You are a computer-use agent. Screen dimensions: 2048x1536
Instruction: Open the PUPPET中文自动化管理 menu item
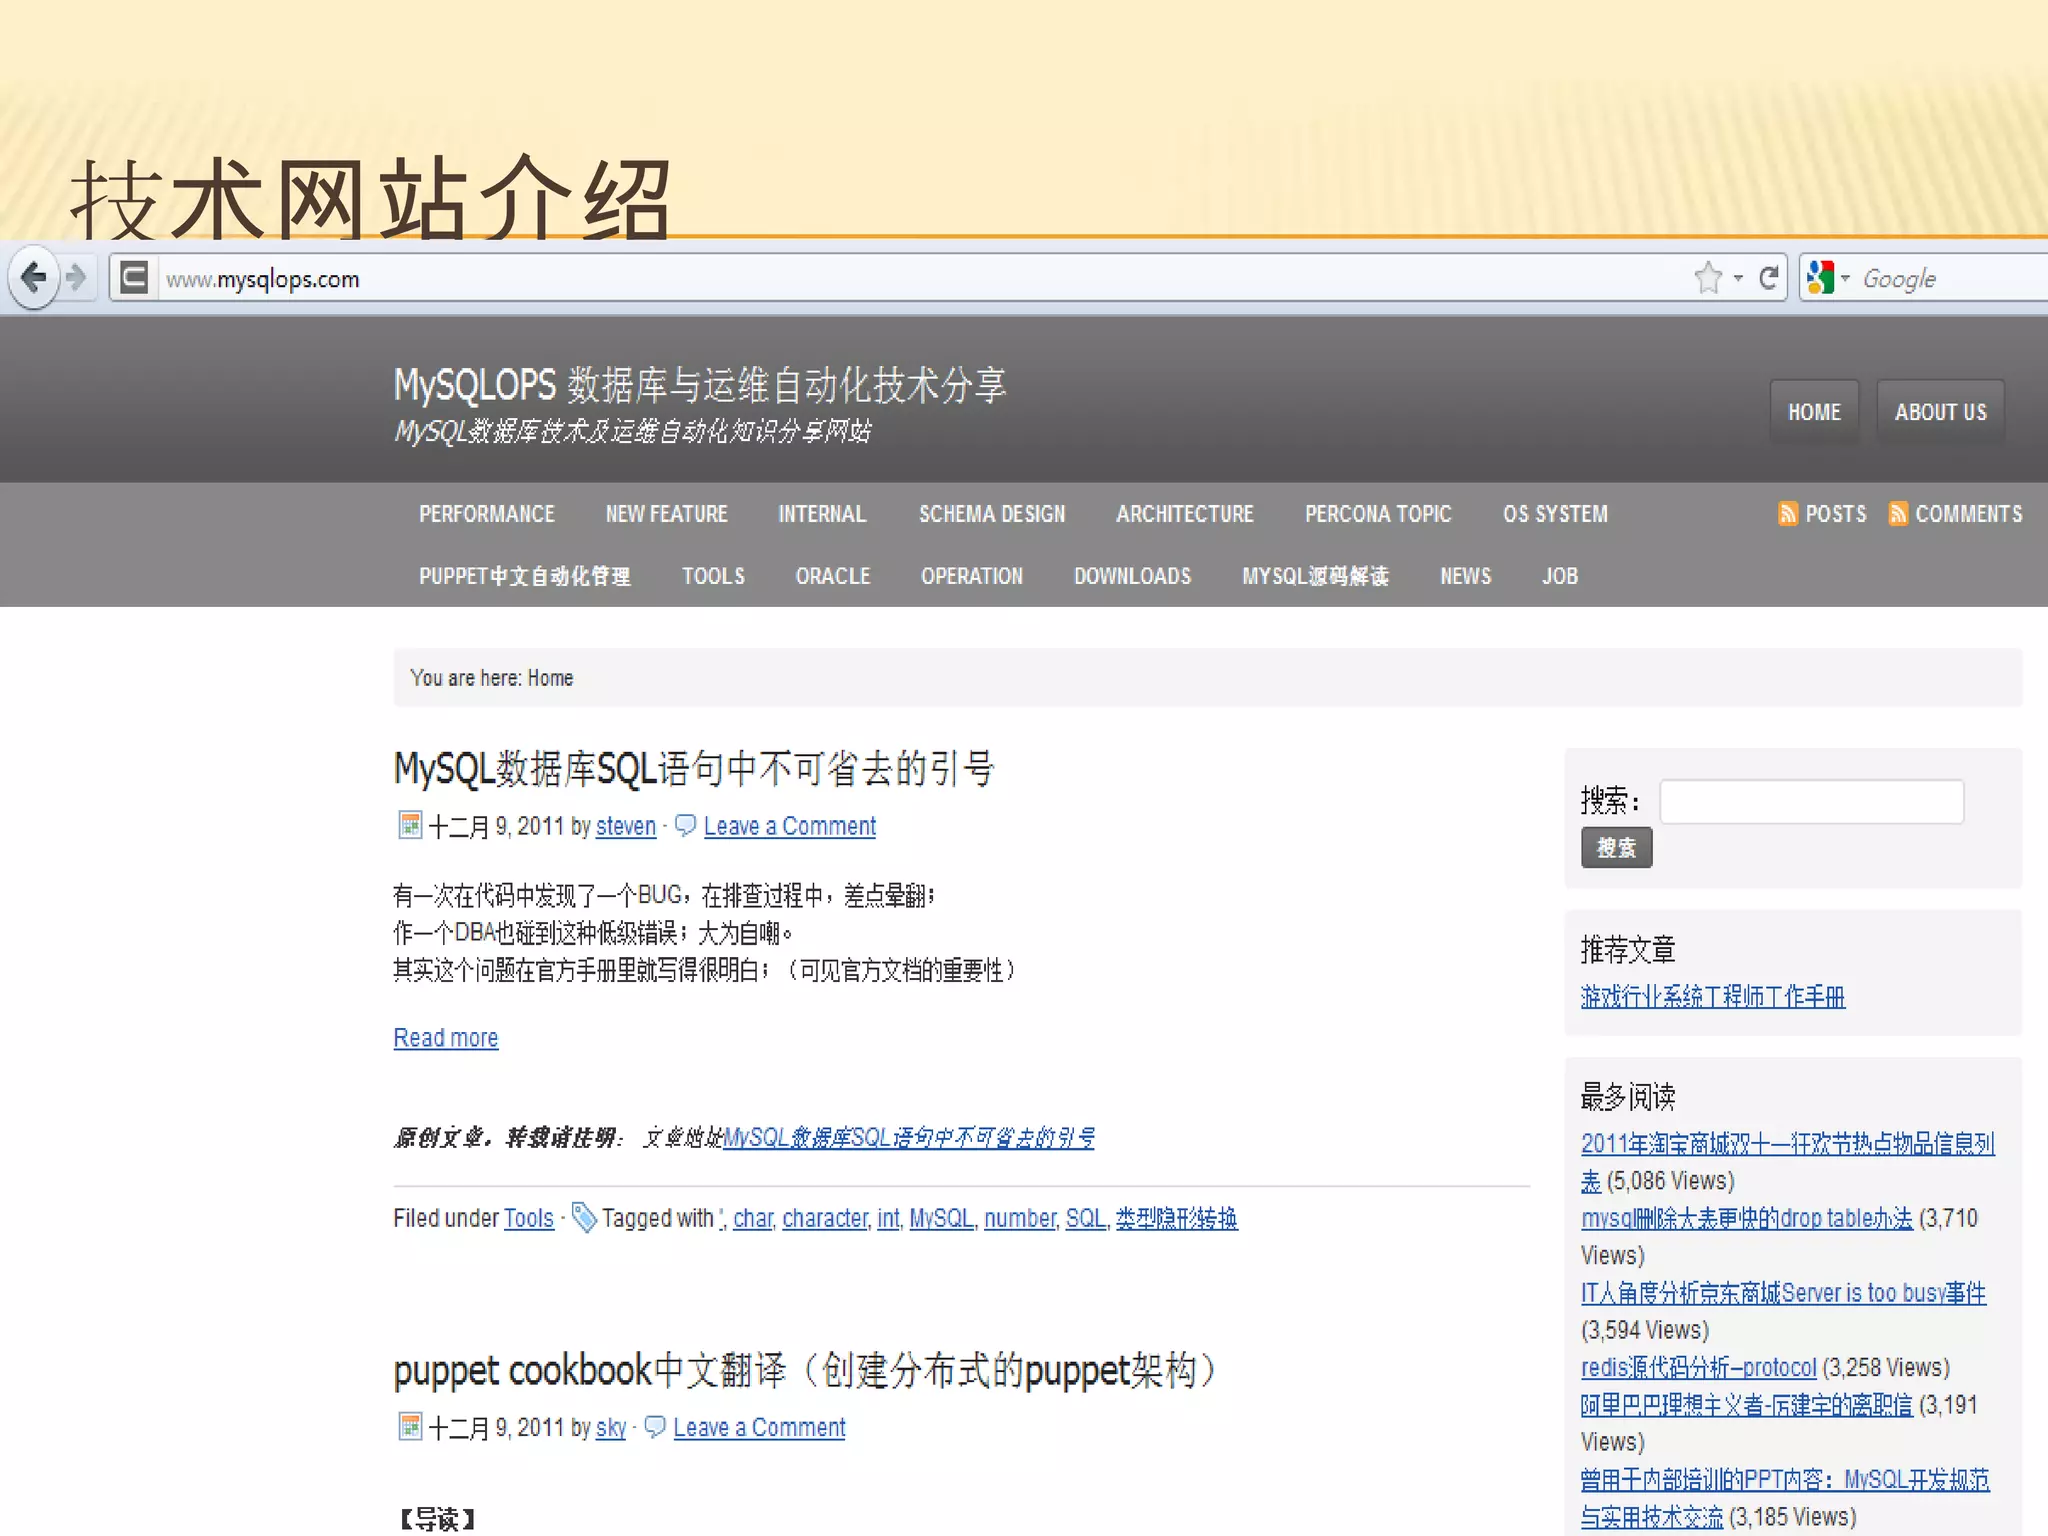coord(524,576)
